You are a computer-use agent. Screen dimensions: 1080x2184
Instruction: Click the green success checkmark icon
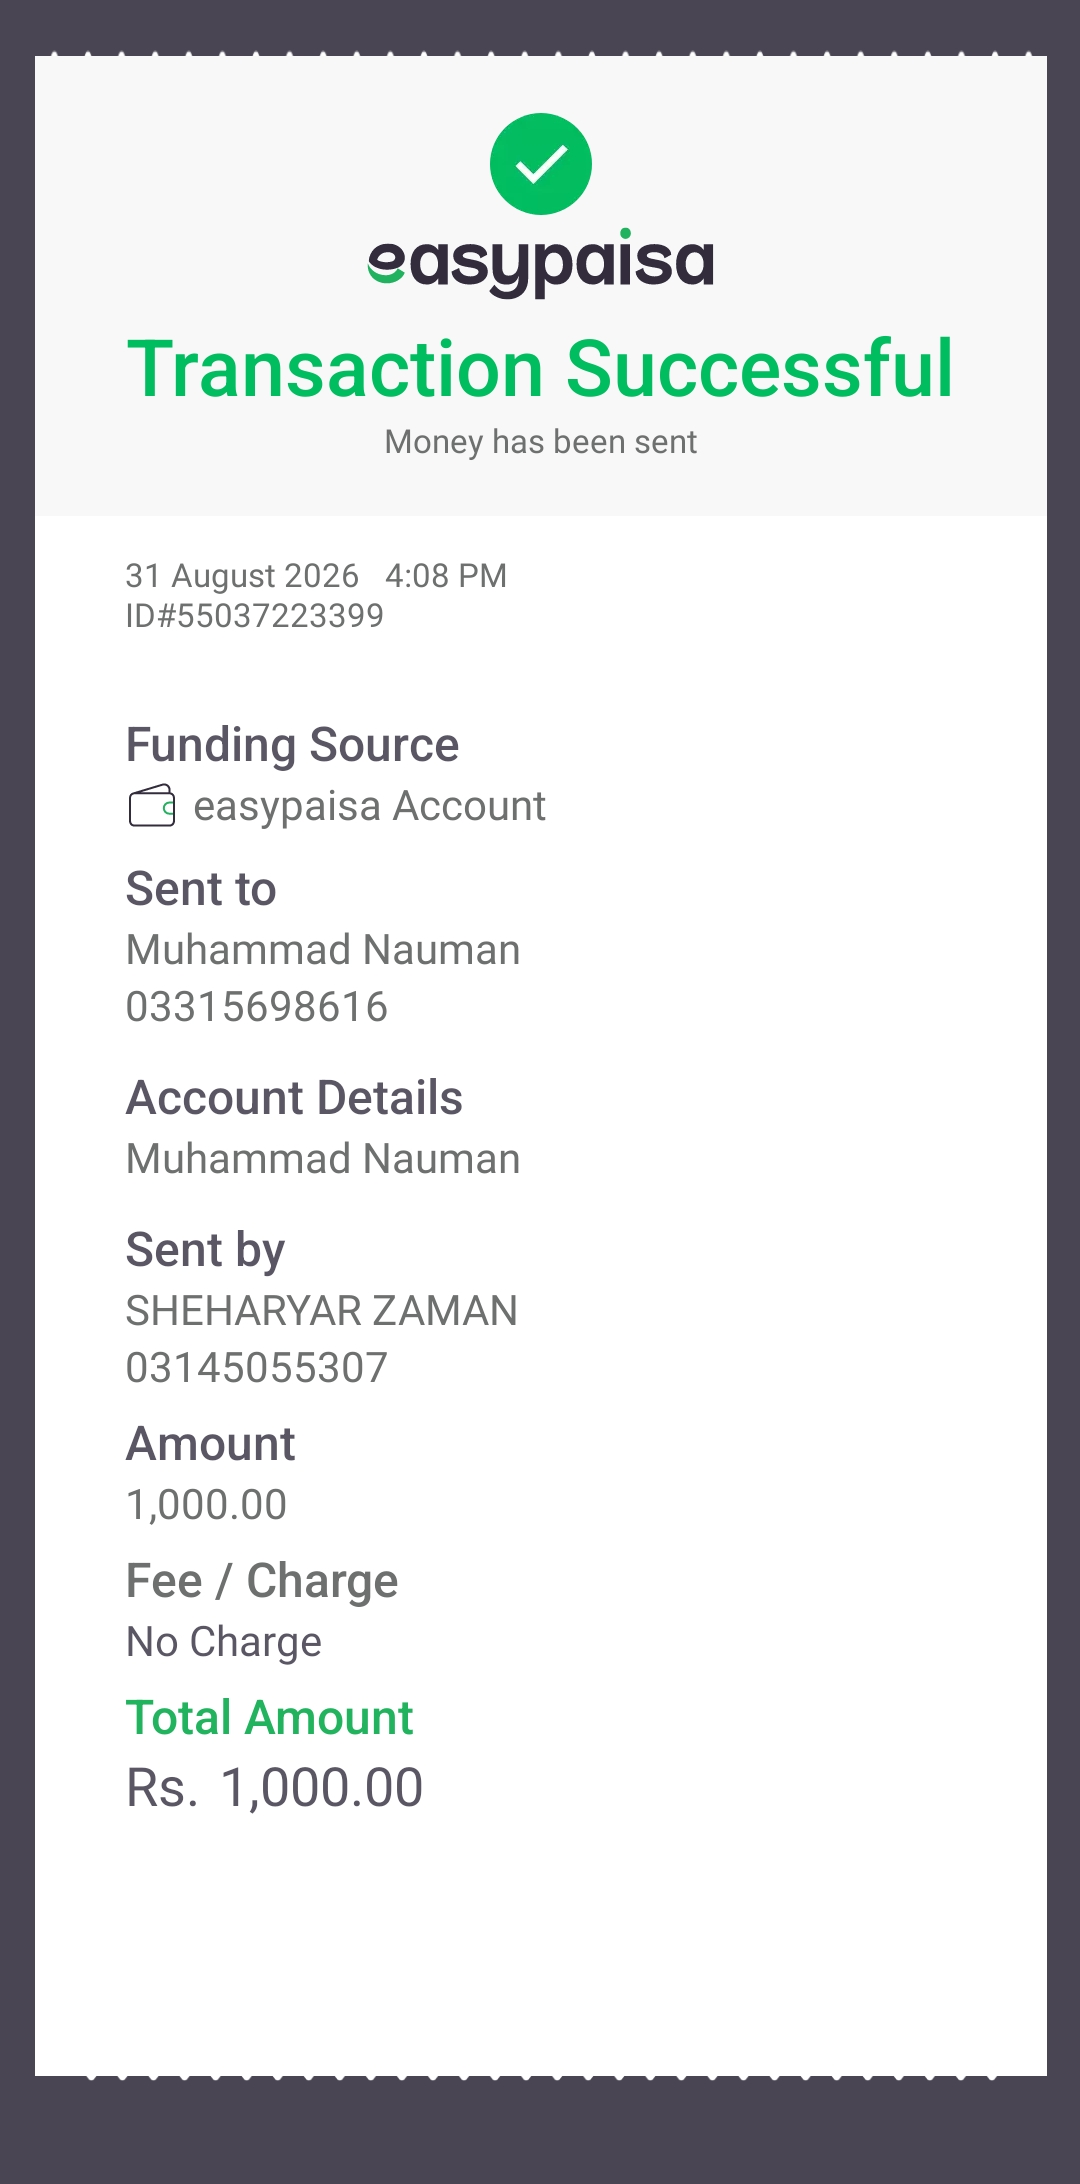541,164
